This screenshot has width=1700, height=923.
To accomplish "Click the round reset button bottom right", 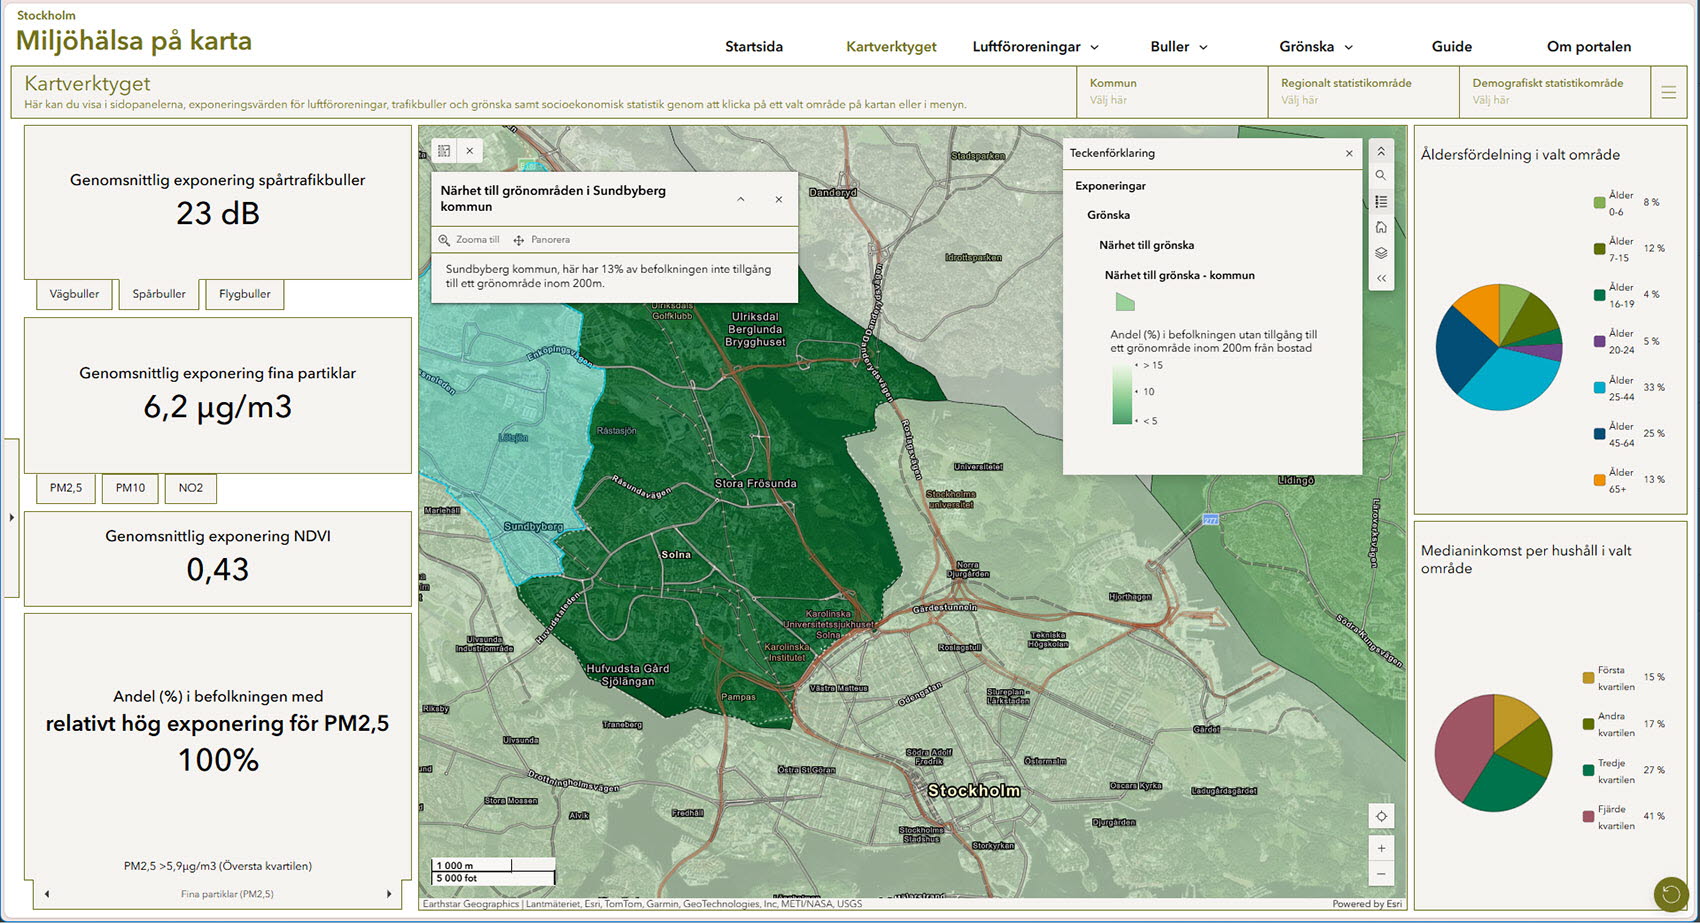I will [1670, 894].
